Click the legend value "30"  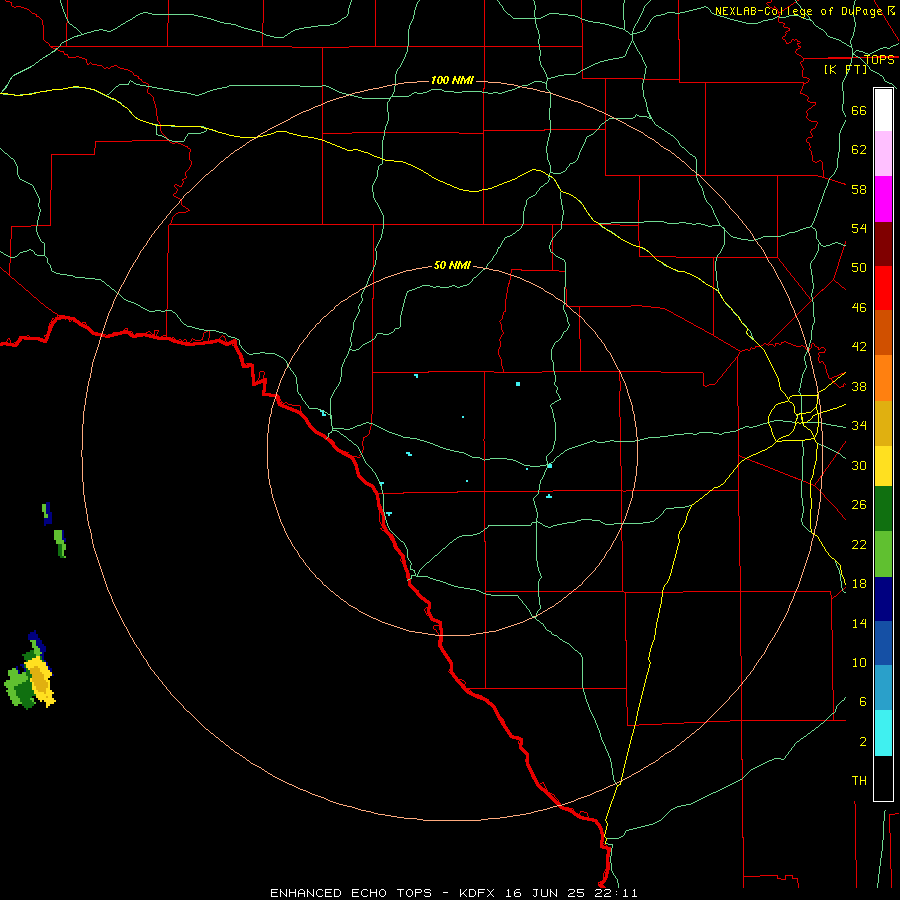(859, 466)
